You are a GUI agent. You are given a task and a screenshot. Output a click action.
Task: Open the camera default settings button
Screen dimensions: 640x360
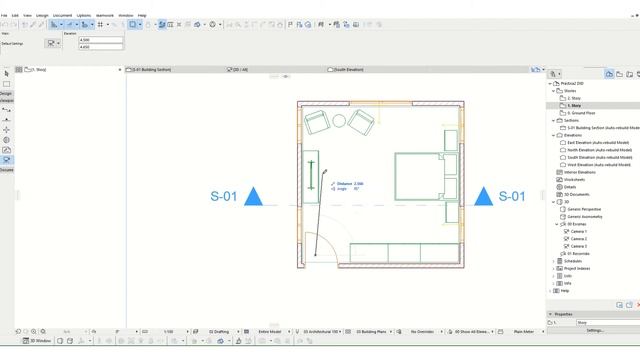pos(53,43)
